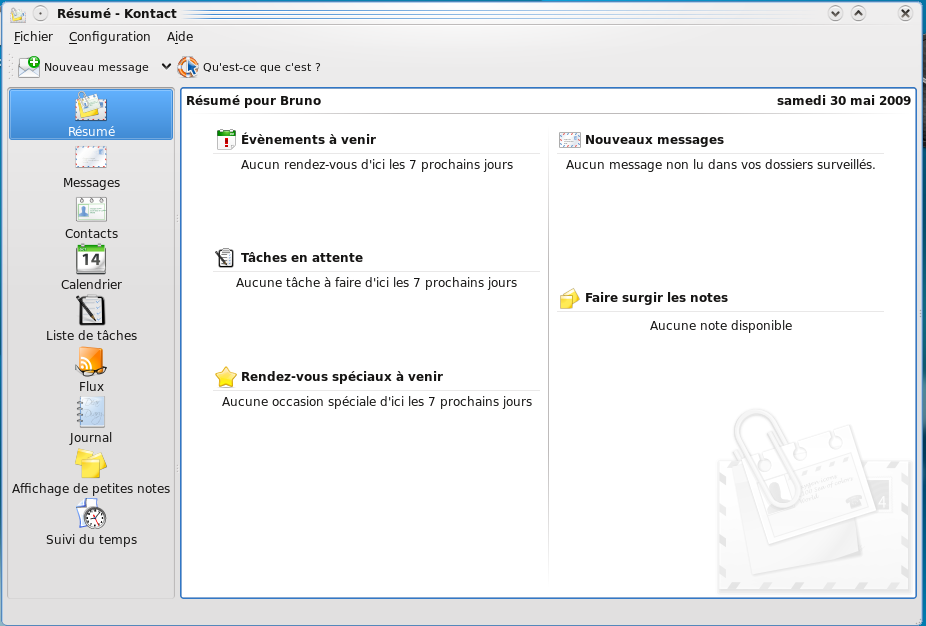Click the Résumé sidebar icon

tap(91, 106)
